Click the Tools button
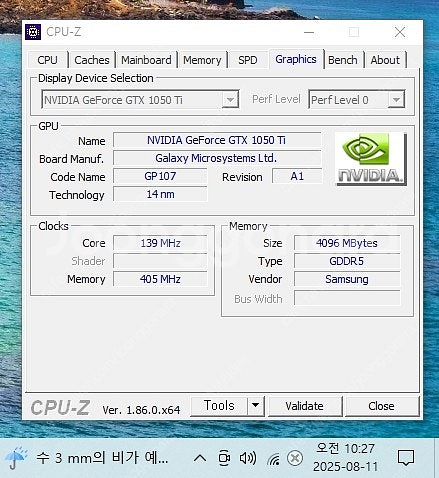The width and height of the screenshot is (439, 478). click(x=219, y=406)
